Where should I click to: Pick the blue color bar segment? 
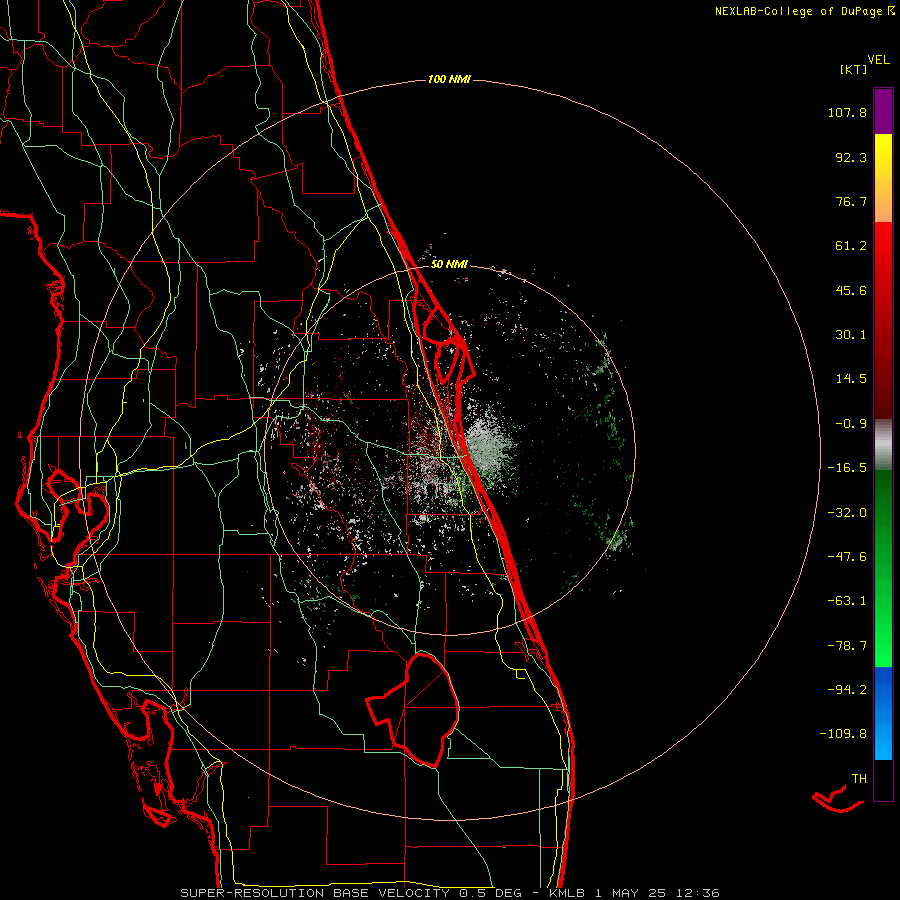point(883,713)
